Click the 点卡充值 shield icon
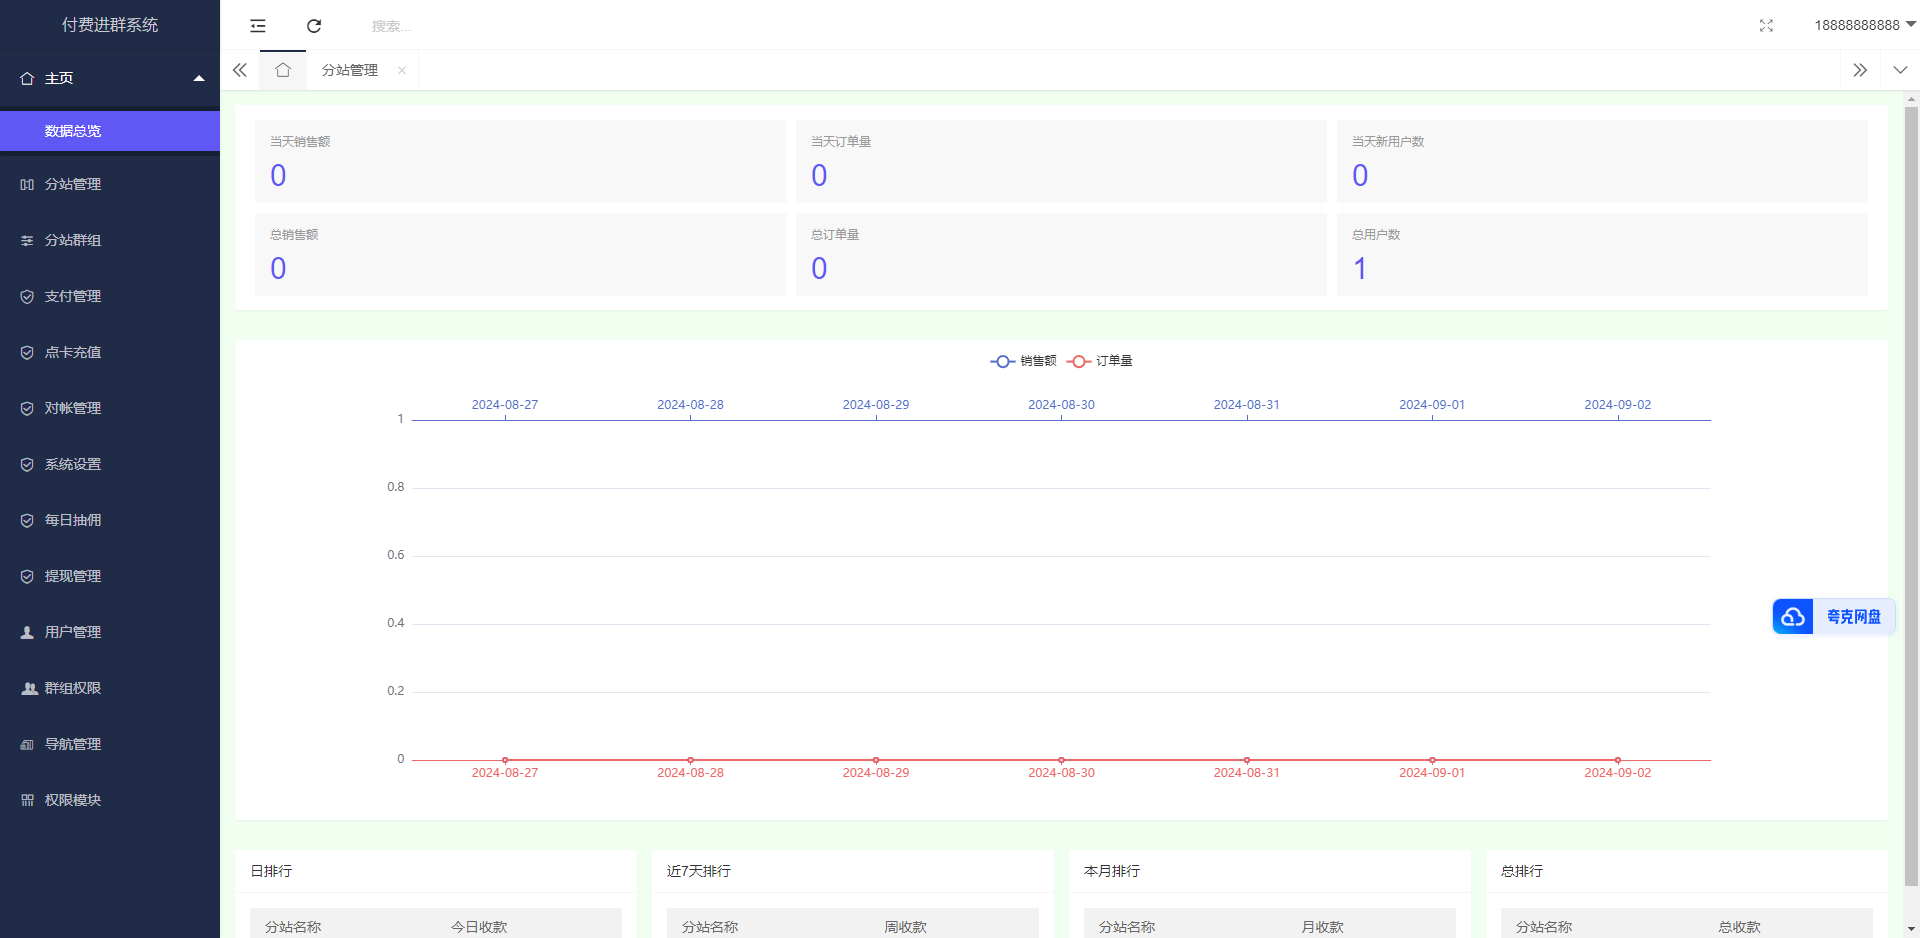 27,352
